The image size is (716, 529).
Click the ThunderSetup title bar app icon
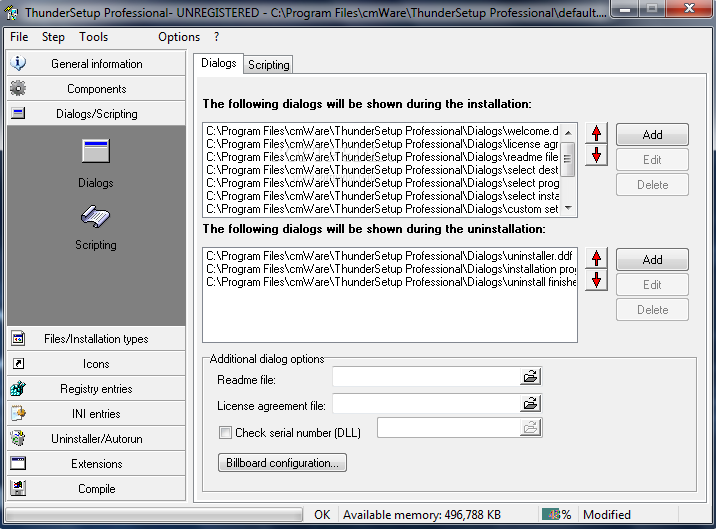coord(11,12)
